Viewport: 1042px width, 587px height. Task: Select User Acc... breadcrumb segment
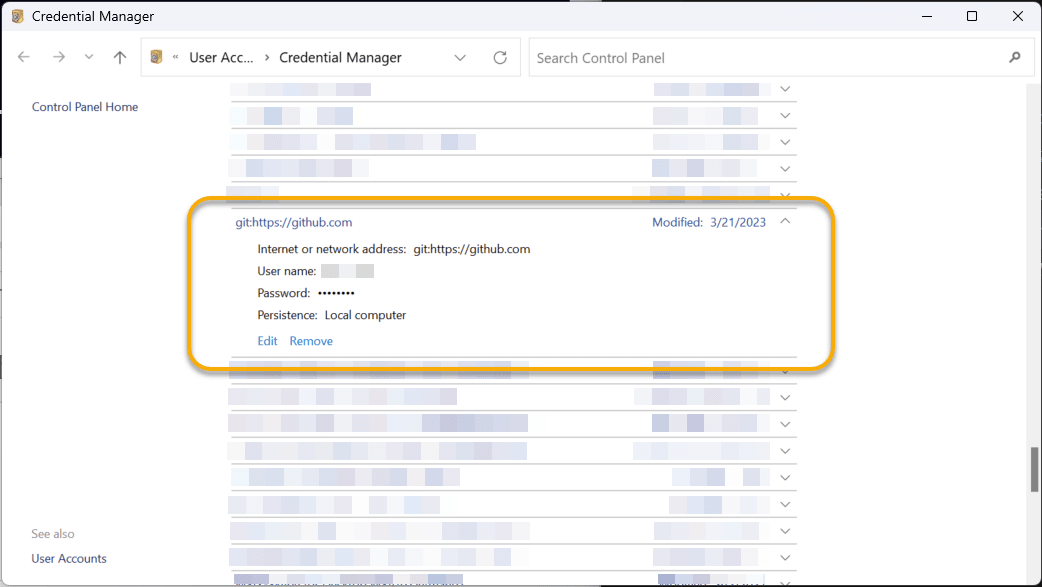pos(221,58)
